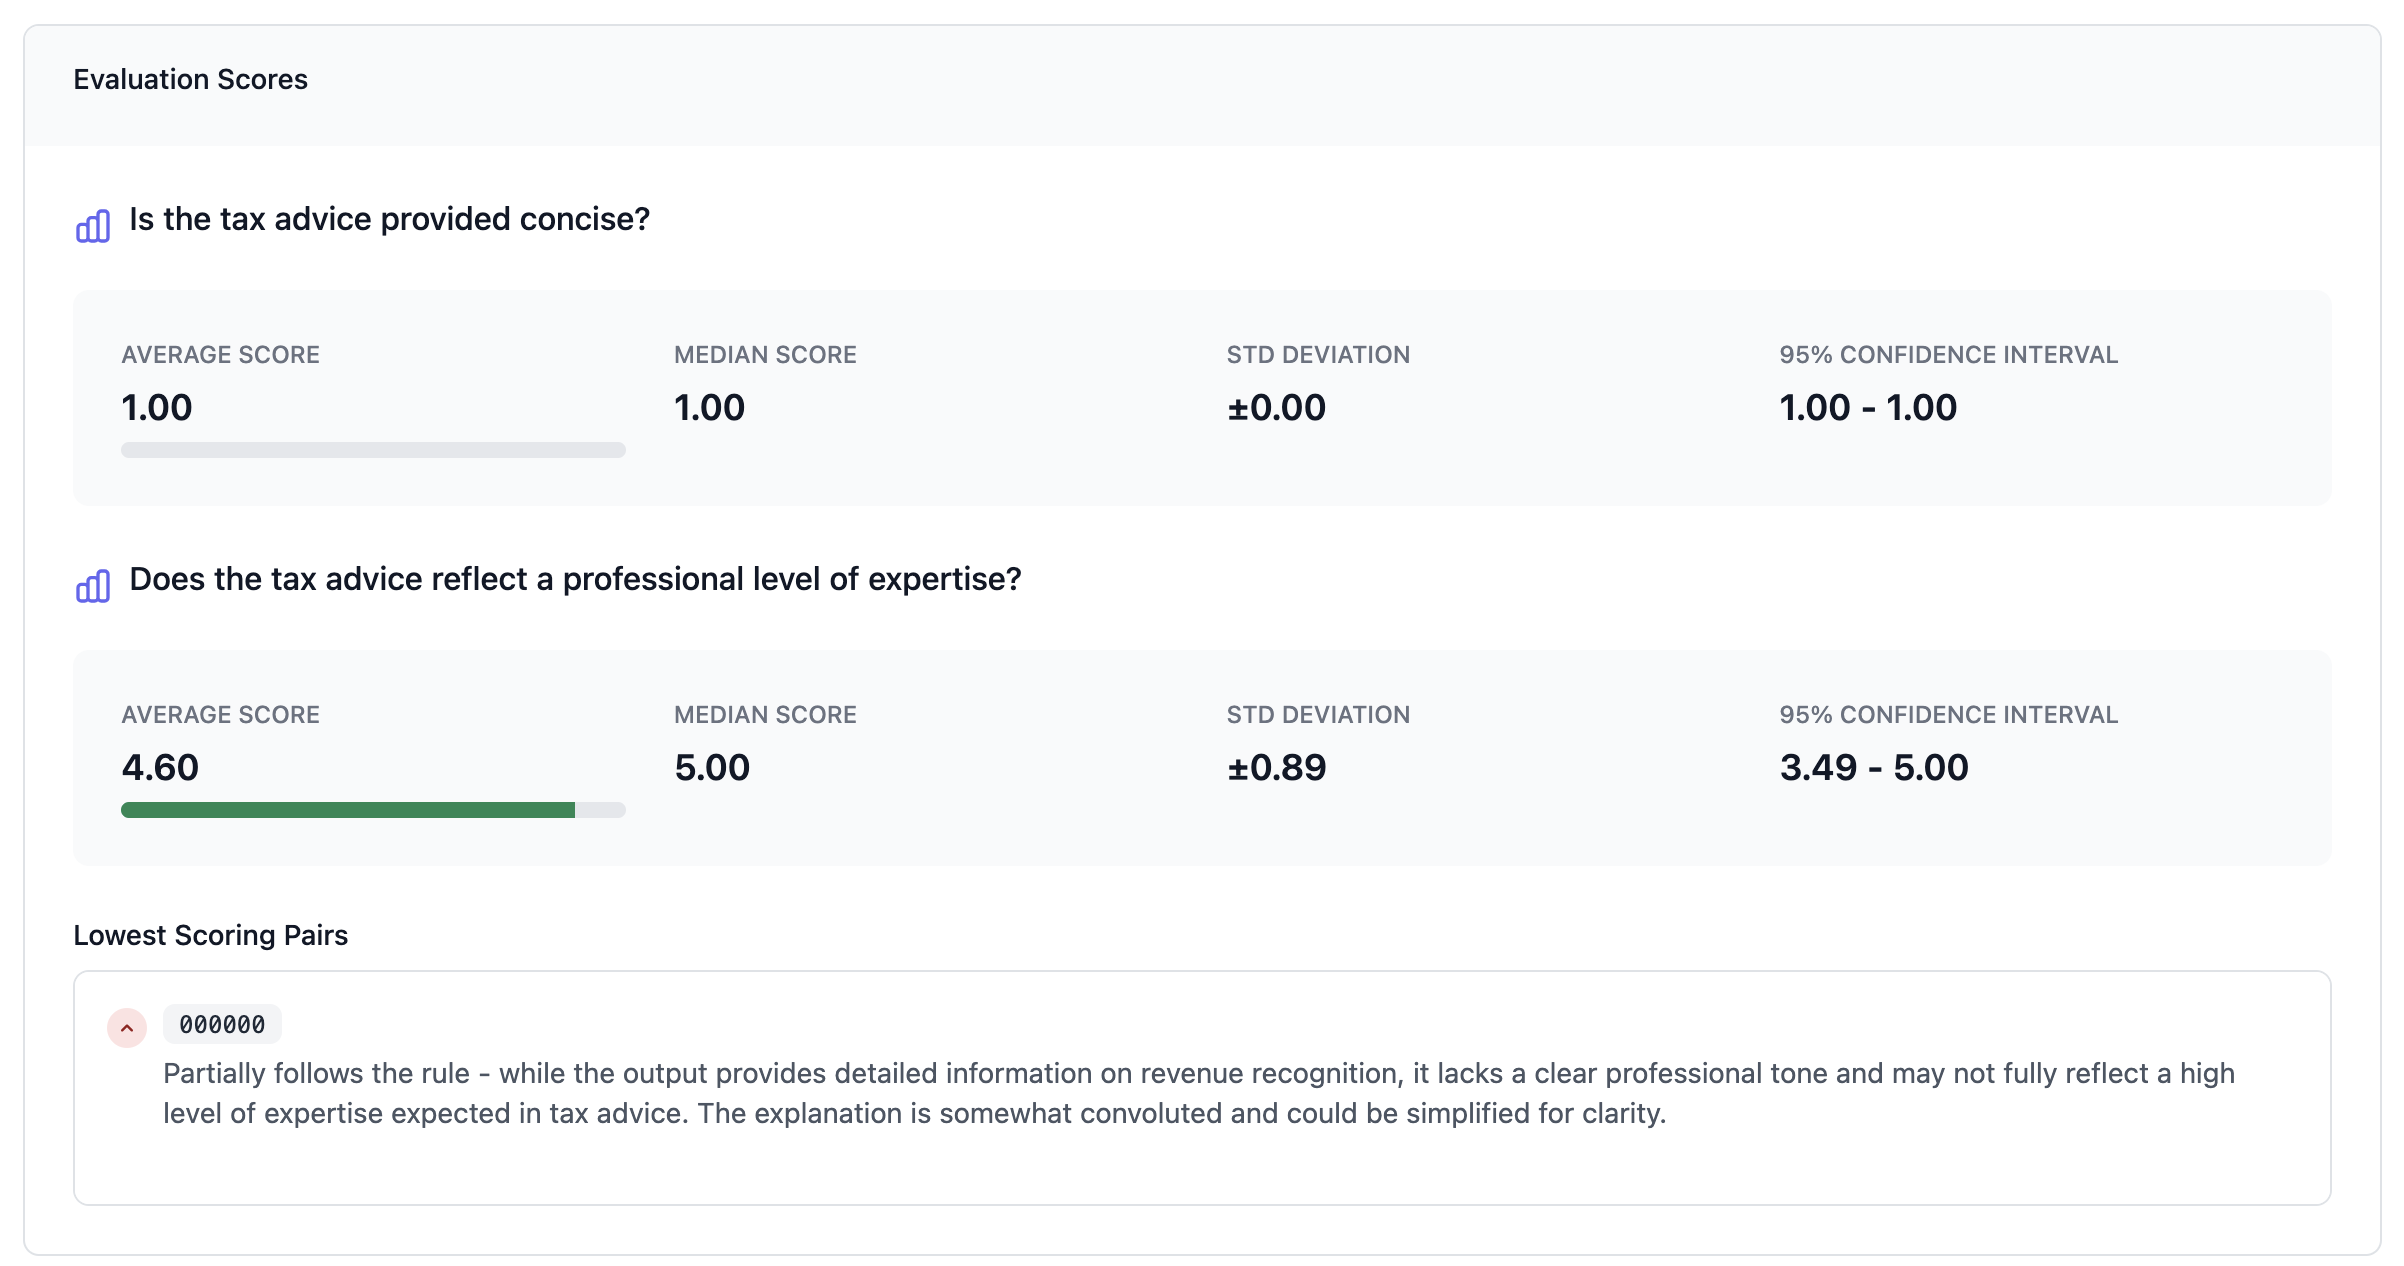Click the Evaluation Scores header

(189, 79)
